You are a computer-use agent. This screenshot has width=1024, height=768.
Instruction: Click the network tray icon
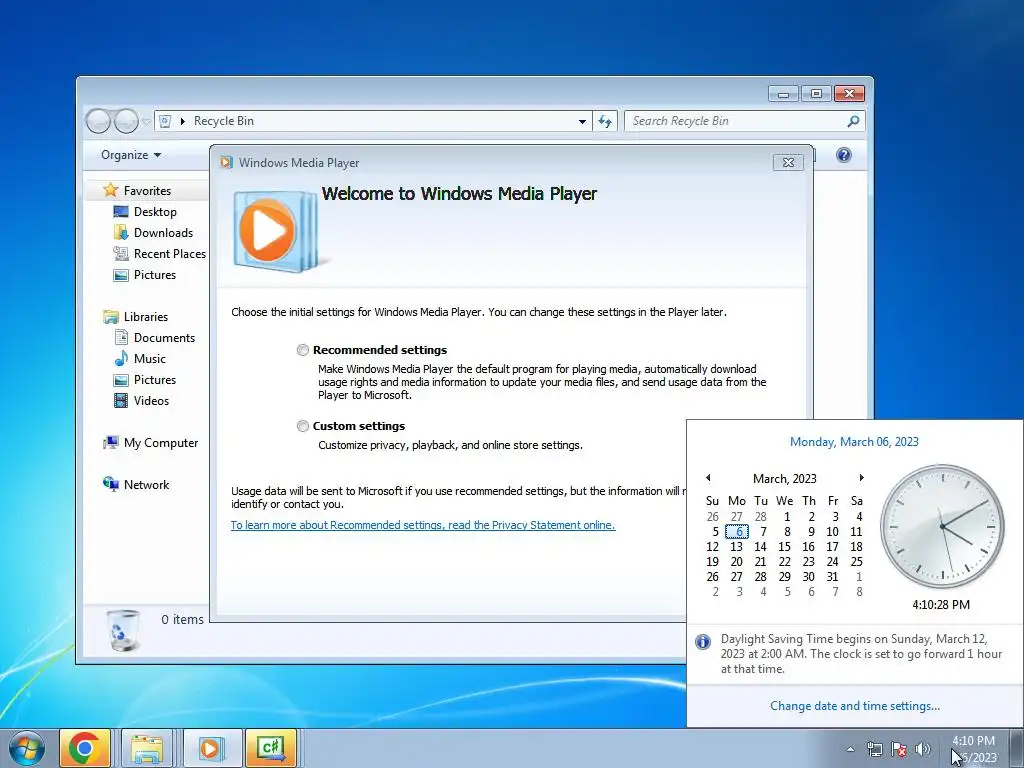tap(874, 749)
